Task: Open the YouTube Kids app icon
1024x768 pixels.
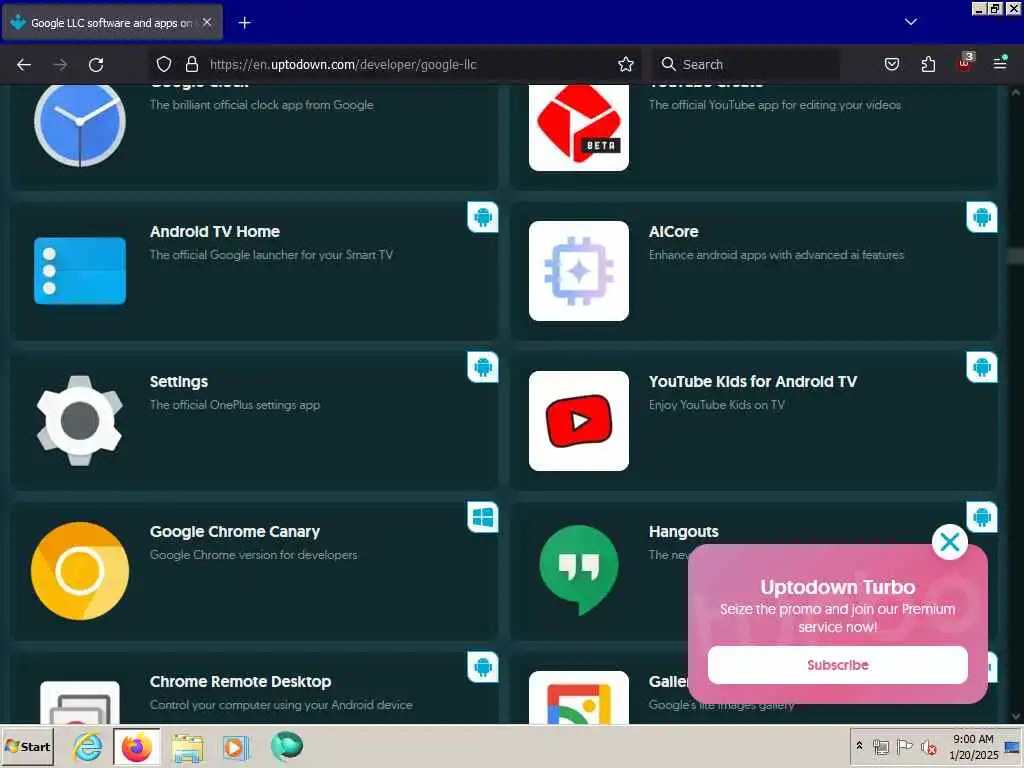Action: coord(579,421)
